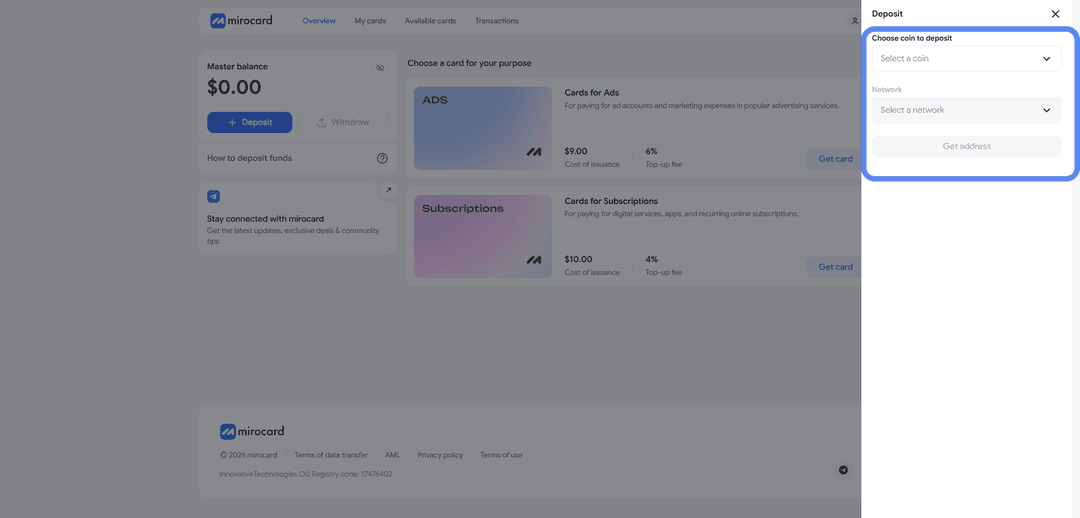Click the Stay connected with mirocard heading
The height and width of the screenshot is (518, 1080).
pos(265,219)
